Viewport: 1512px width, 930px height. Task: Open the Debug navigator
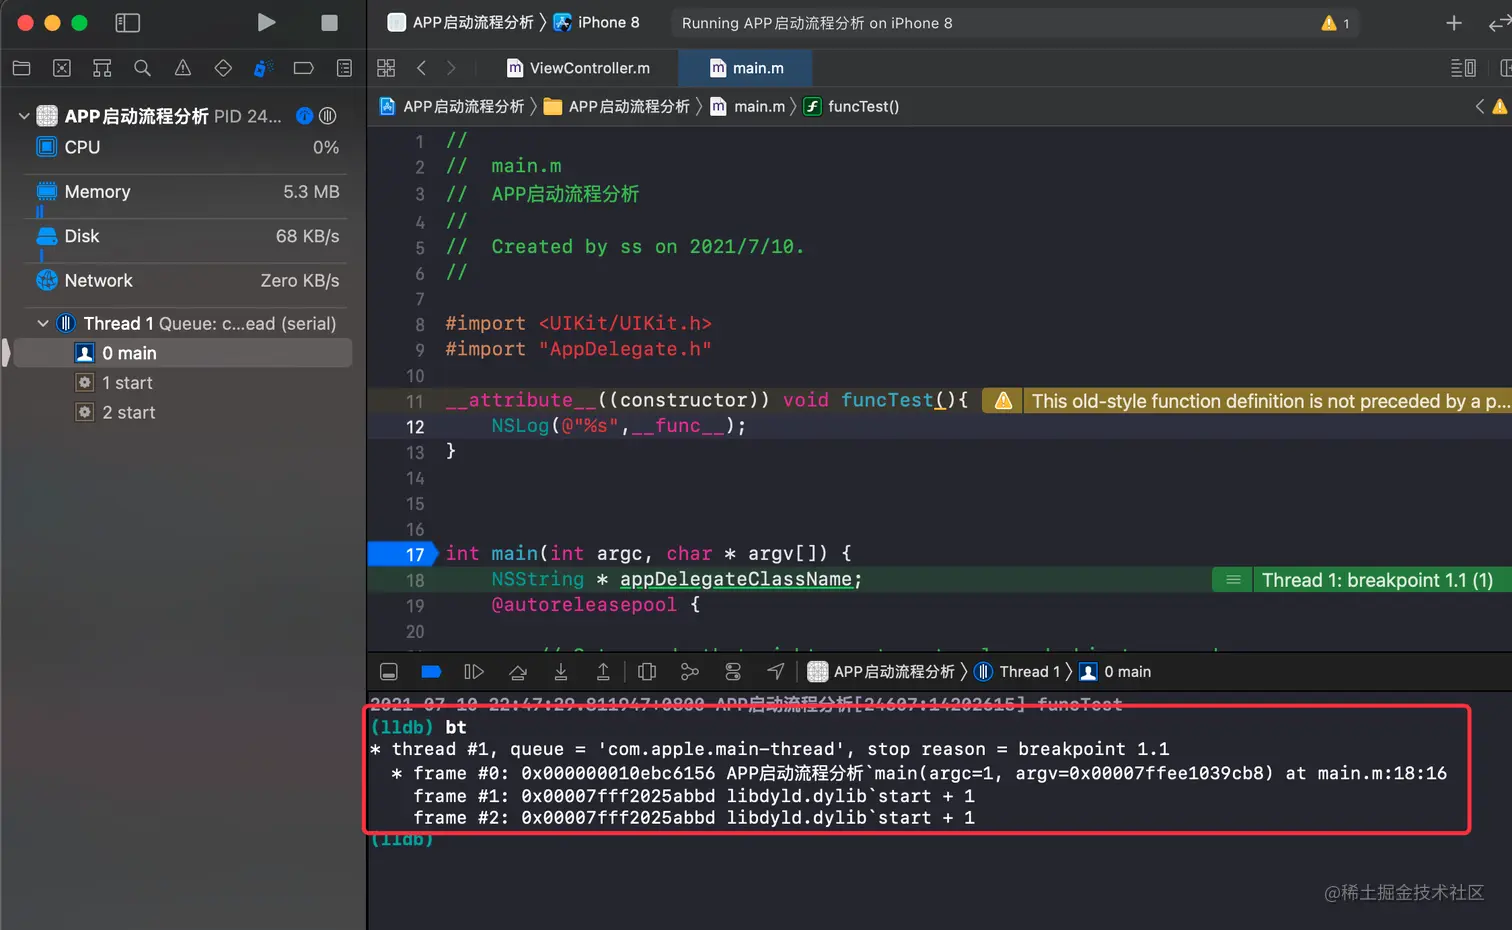263,68
